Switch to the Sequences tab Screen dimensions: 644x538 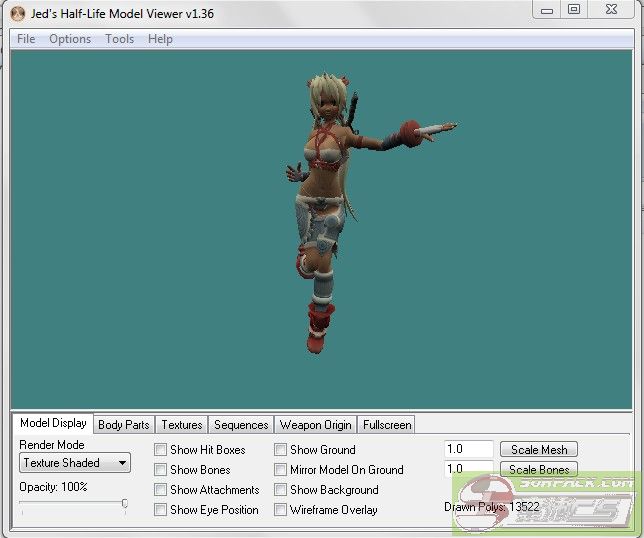[241, 425]
